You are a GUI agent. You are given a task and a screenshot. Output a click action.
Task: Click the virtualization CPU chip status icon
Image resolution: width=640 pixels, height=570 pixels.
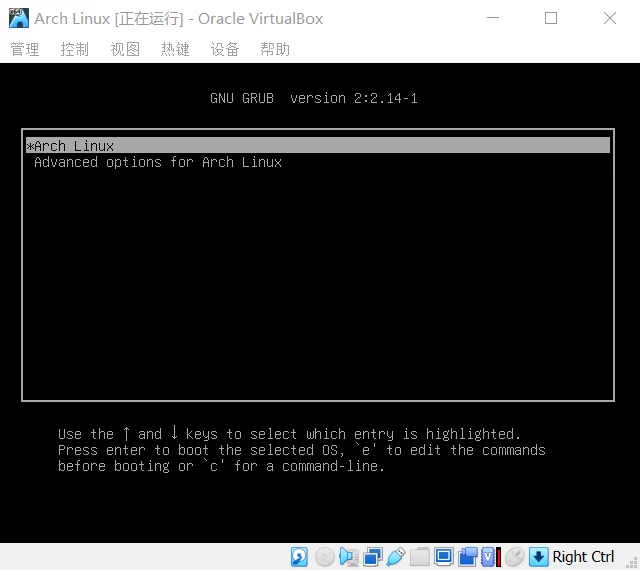(x=491, y=557)
